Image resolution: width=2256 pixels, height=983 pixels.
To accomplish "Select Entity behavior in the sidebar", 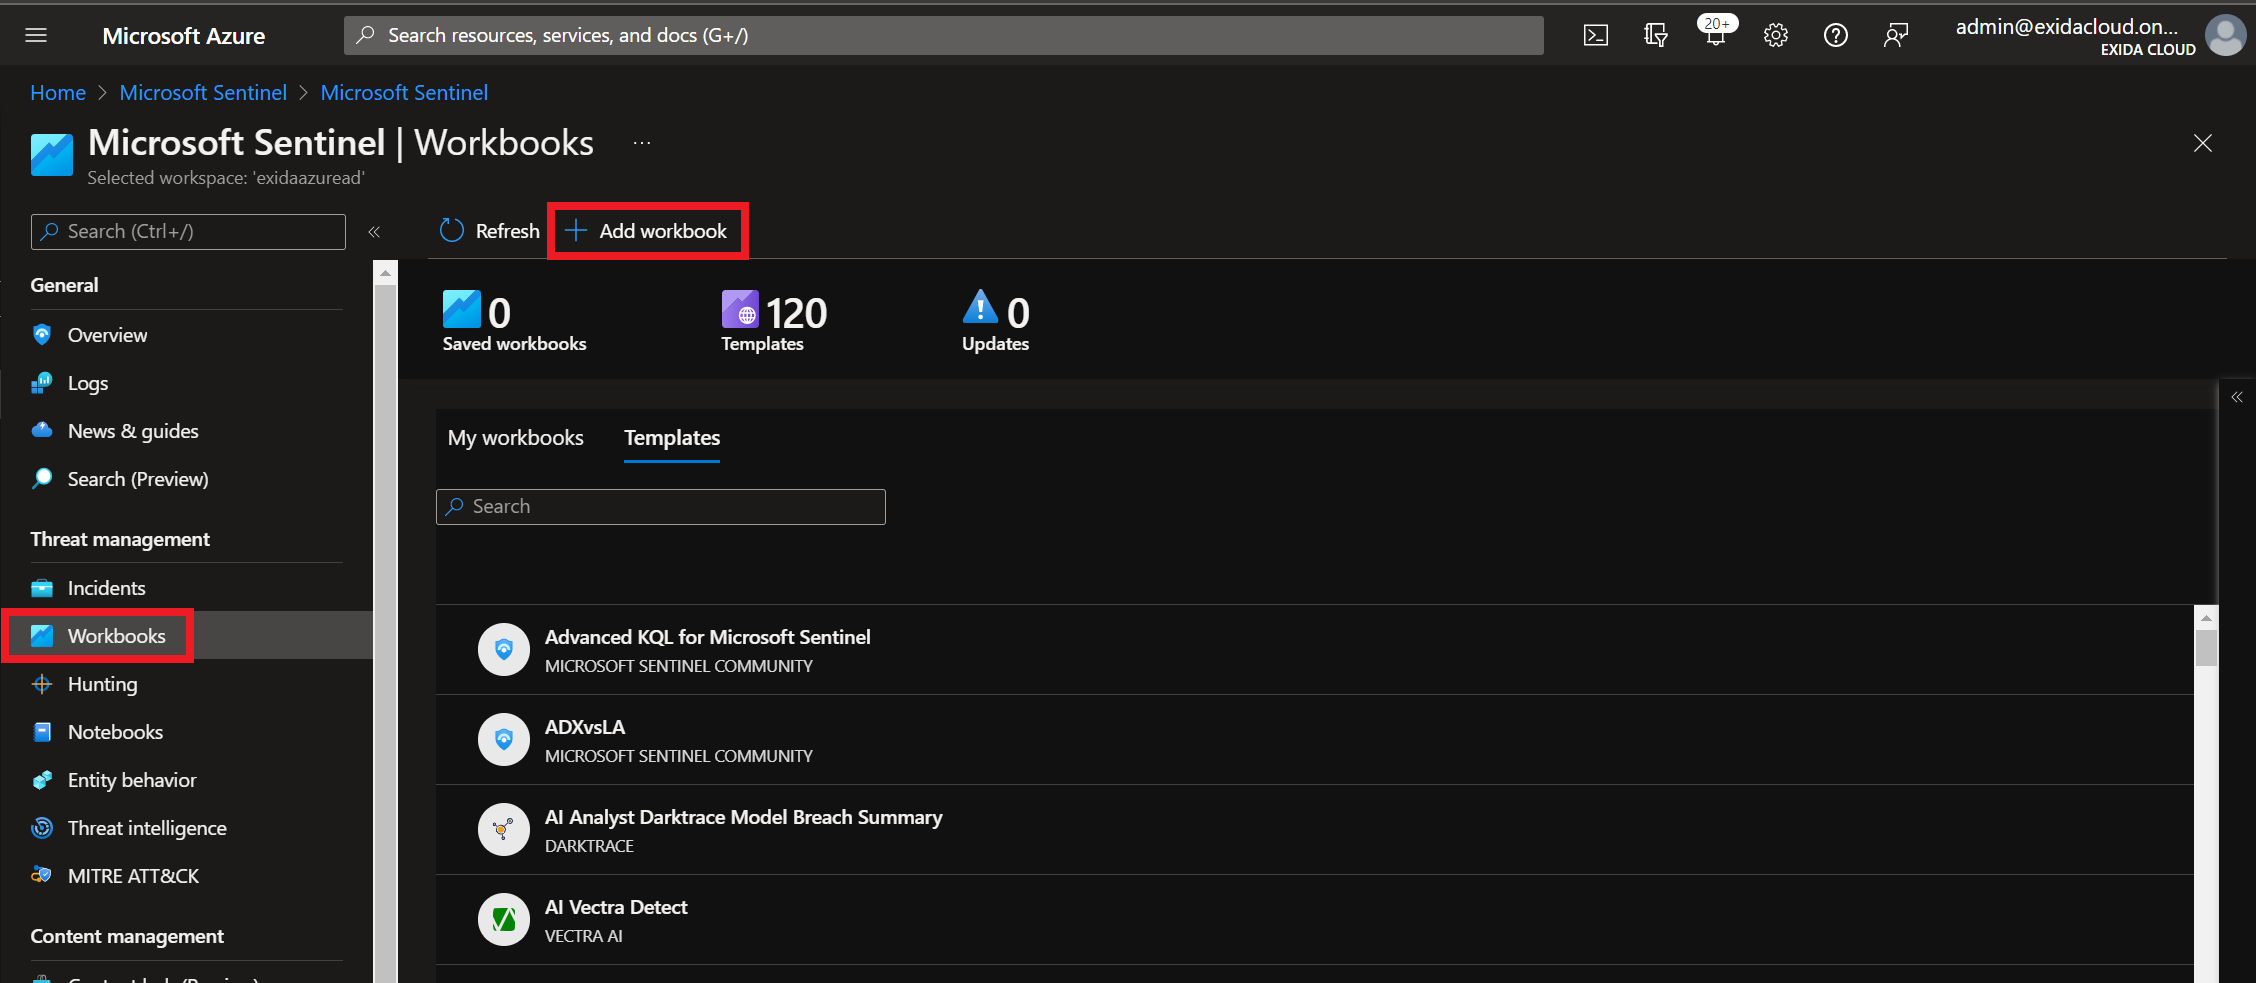I will click(131, 779).
